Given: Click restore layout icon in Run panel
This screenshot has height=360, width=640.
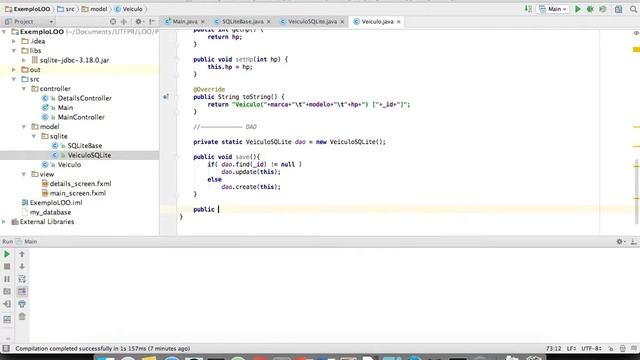Looking at the screenshot, I should click(7, 319).
